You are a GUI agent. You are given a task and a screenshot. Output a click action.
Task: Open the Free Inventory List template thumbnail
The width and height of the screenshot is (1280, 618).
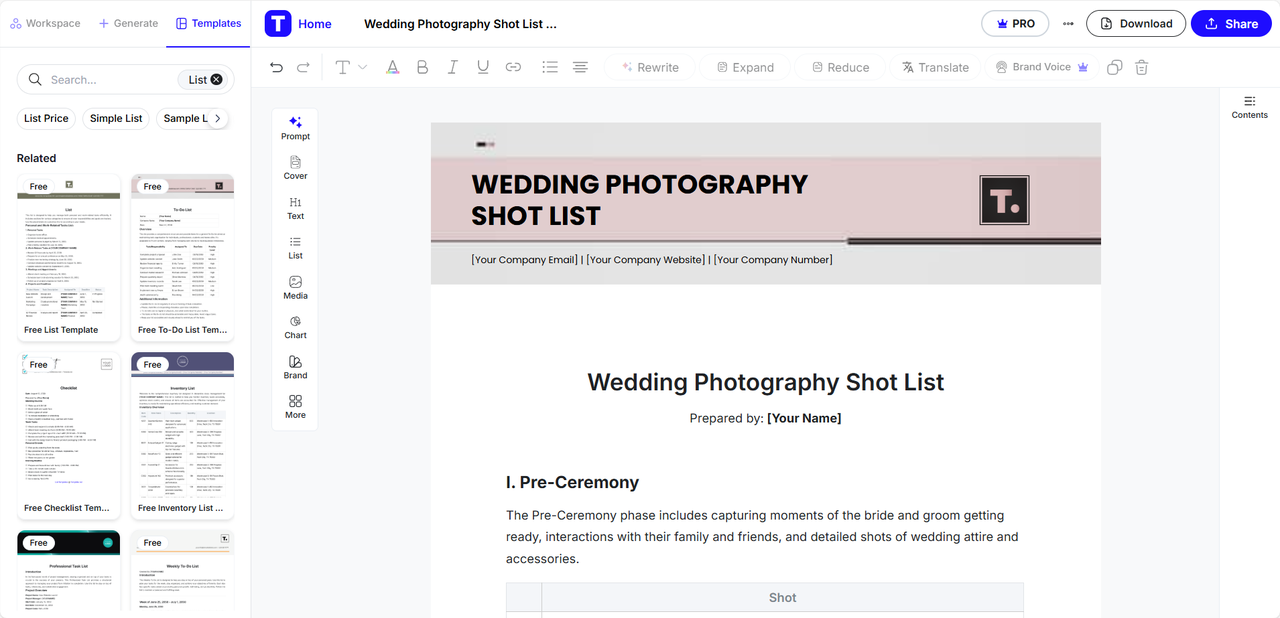(183, 436)
